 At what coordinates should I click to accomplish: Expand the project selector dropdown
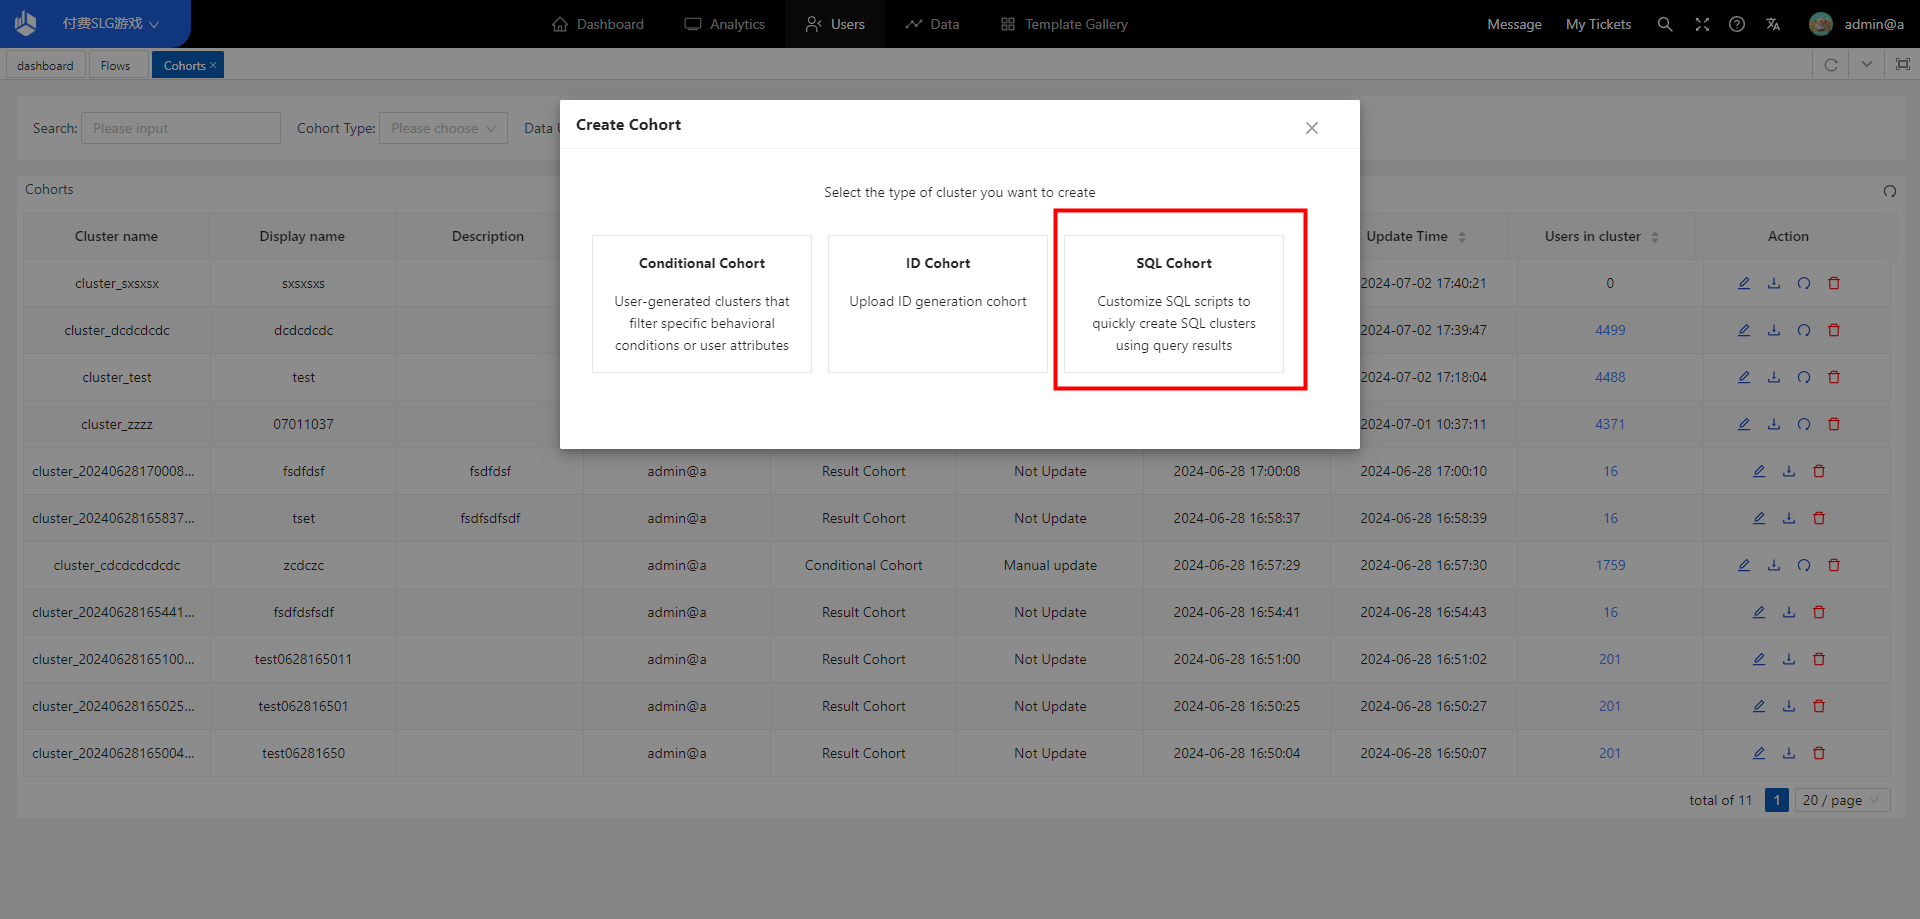pos(110,24)
